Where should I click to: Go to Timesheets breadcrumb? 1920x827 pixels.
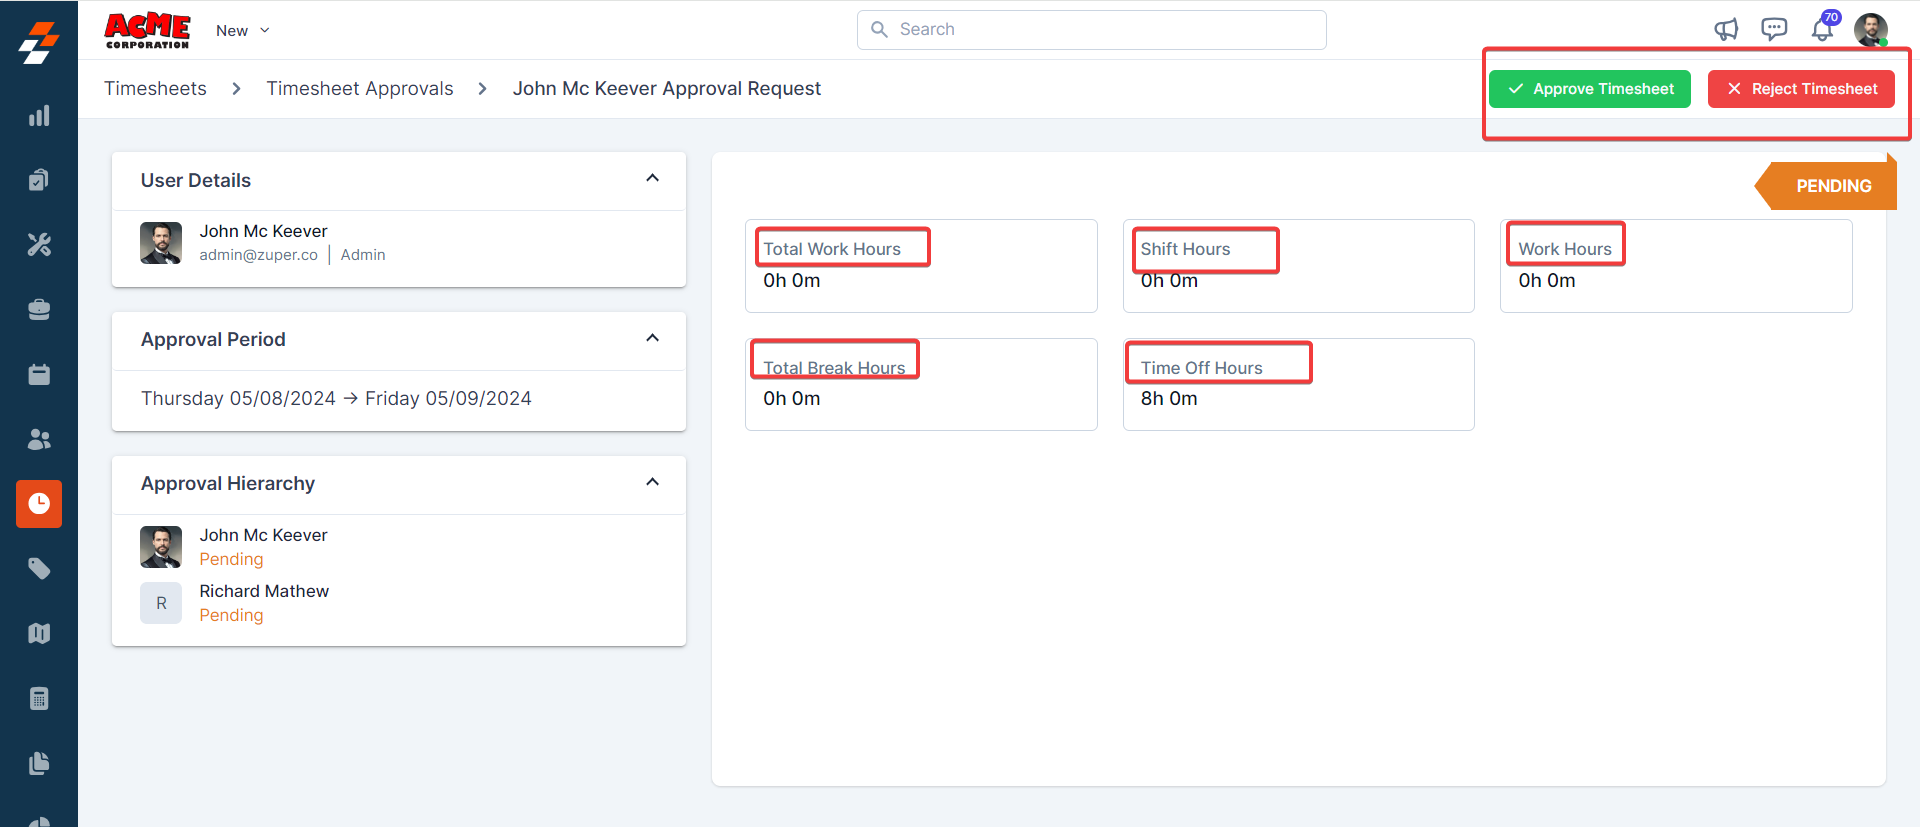tap(155, 89)
